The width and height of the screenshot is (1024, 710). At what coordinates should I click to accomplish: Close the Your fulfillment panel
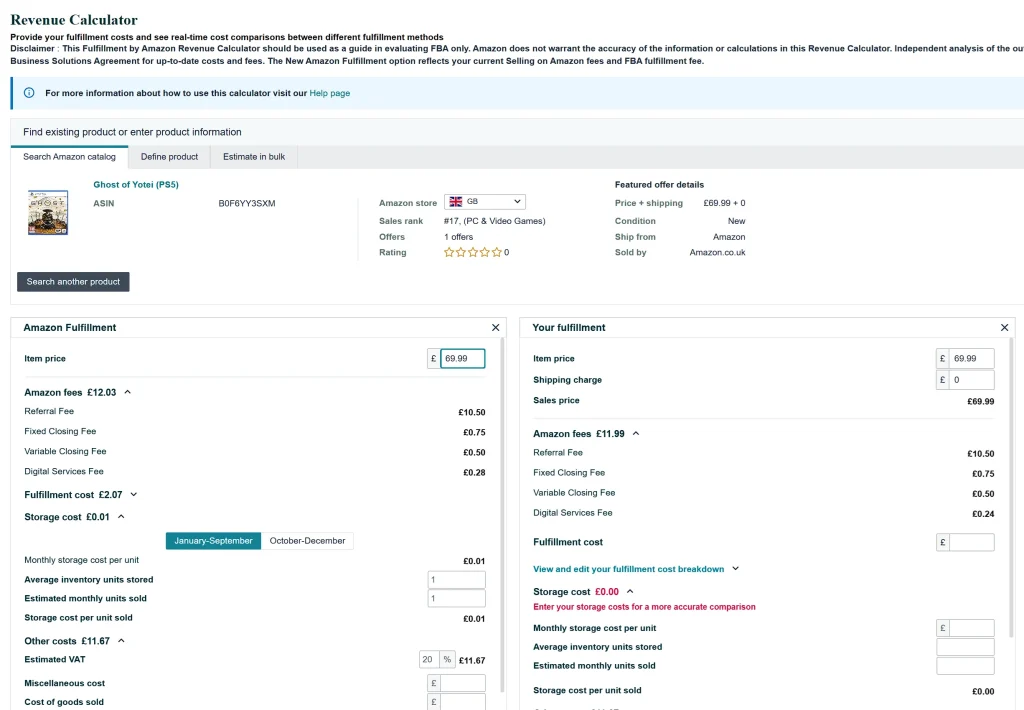coord(1004,327)
